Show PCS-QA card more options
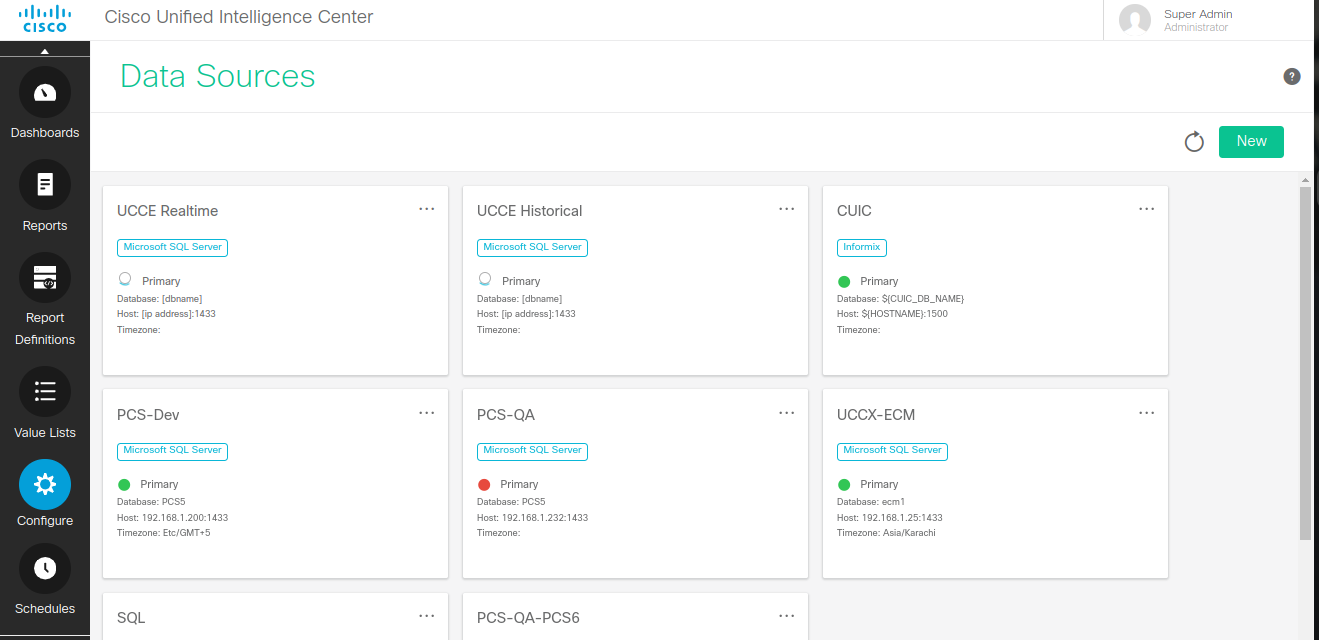The image size is (1319, 640). coord(787,413)
